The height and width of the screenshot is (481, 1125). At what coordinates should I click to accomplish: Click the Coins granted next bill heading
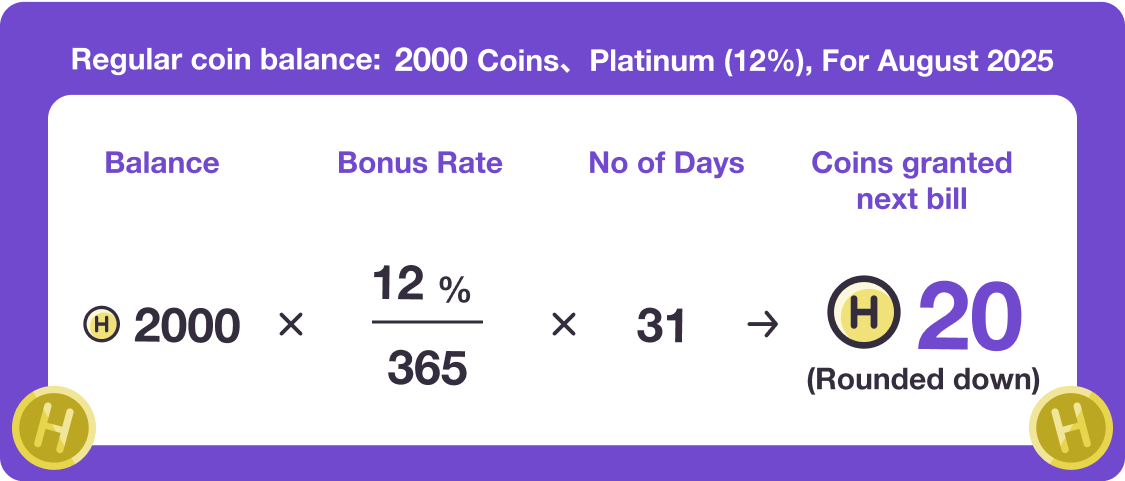(912, 180)
